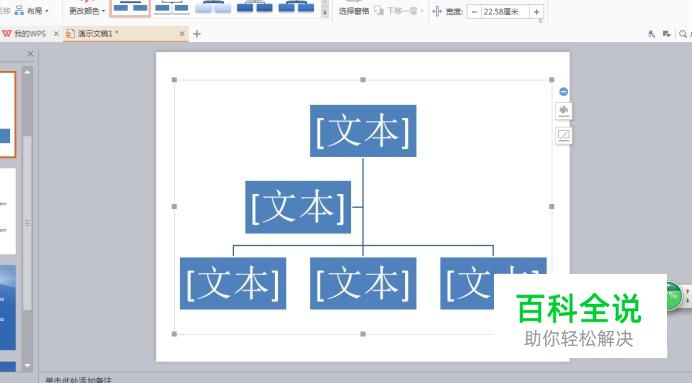Decrease width with the minus button
The width and height of the screenshot is (692, 383).
pyautogui.click(x=474, y=12)
